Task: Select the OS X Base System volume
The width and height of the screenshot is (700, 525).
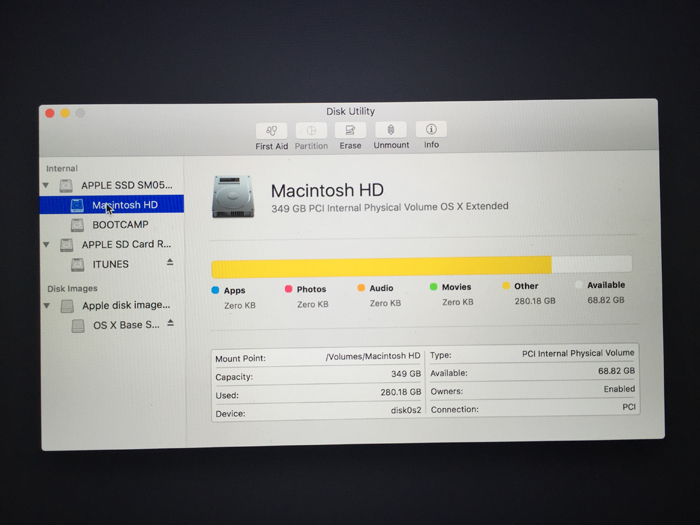Action: coord(125,325)
